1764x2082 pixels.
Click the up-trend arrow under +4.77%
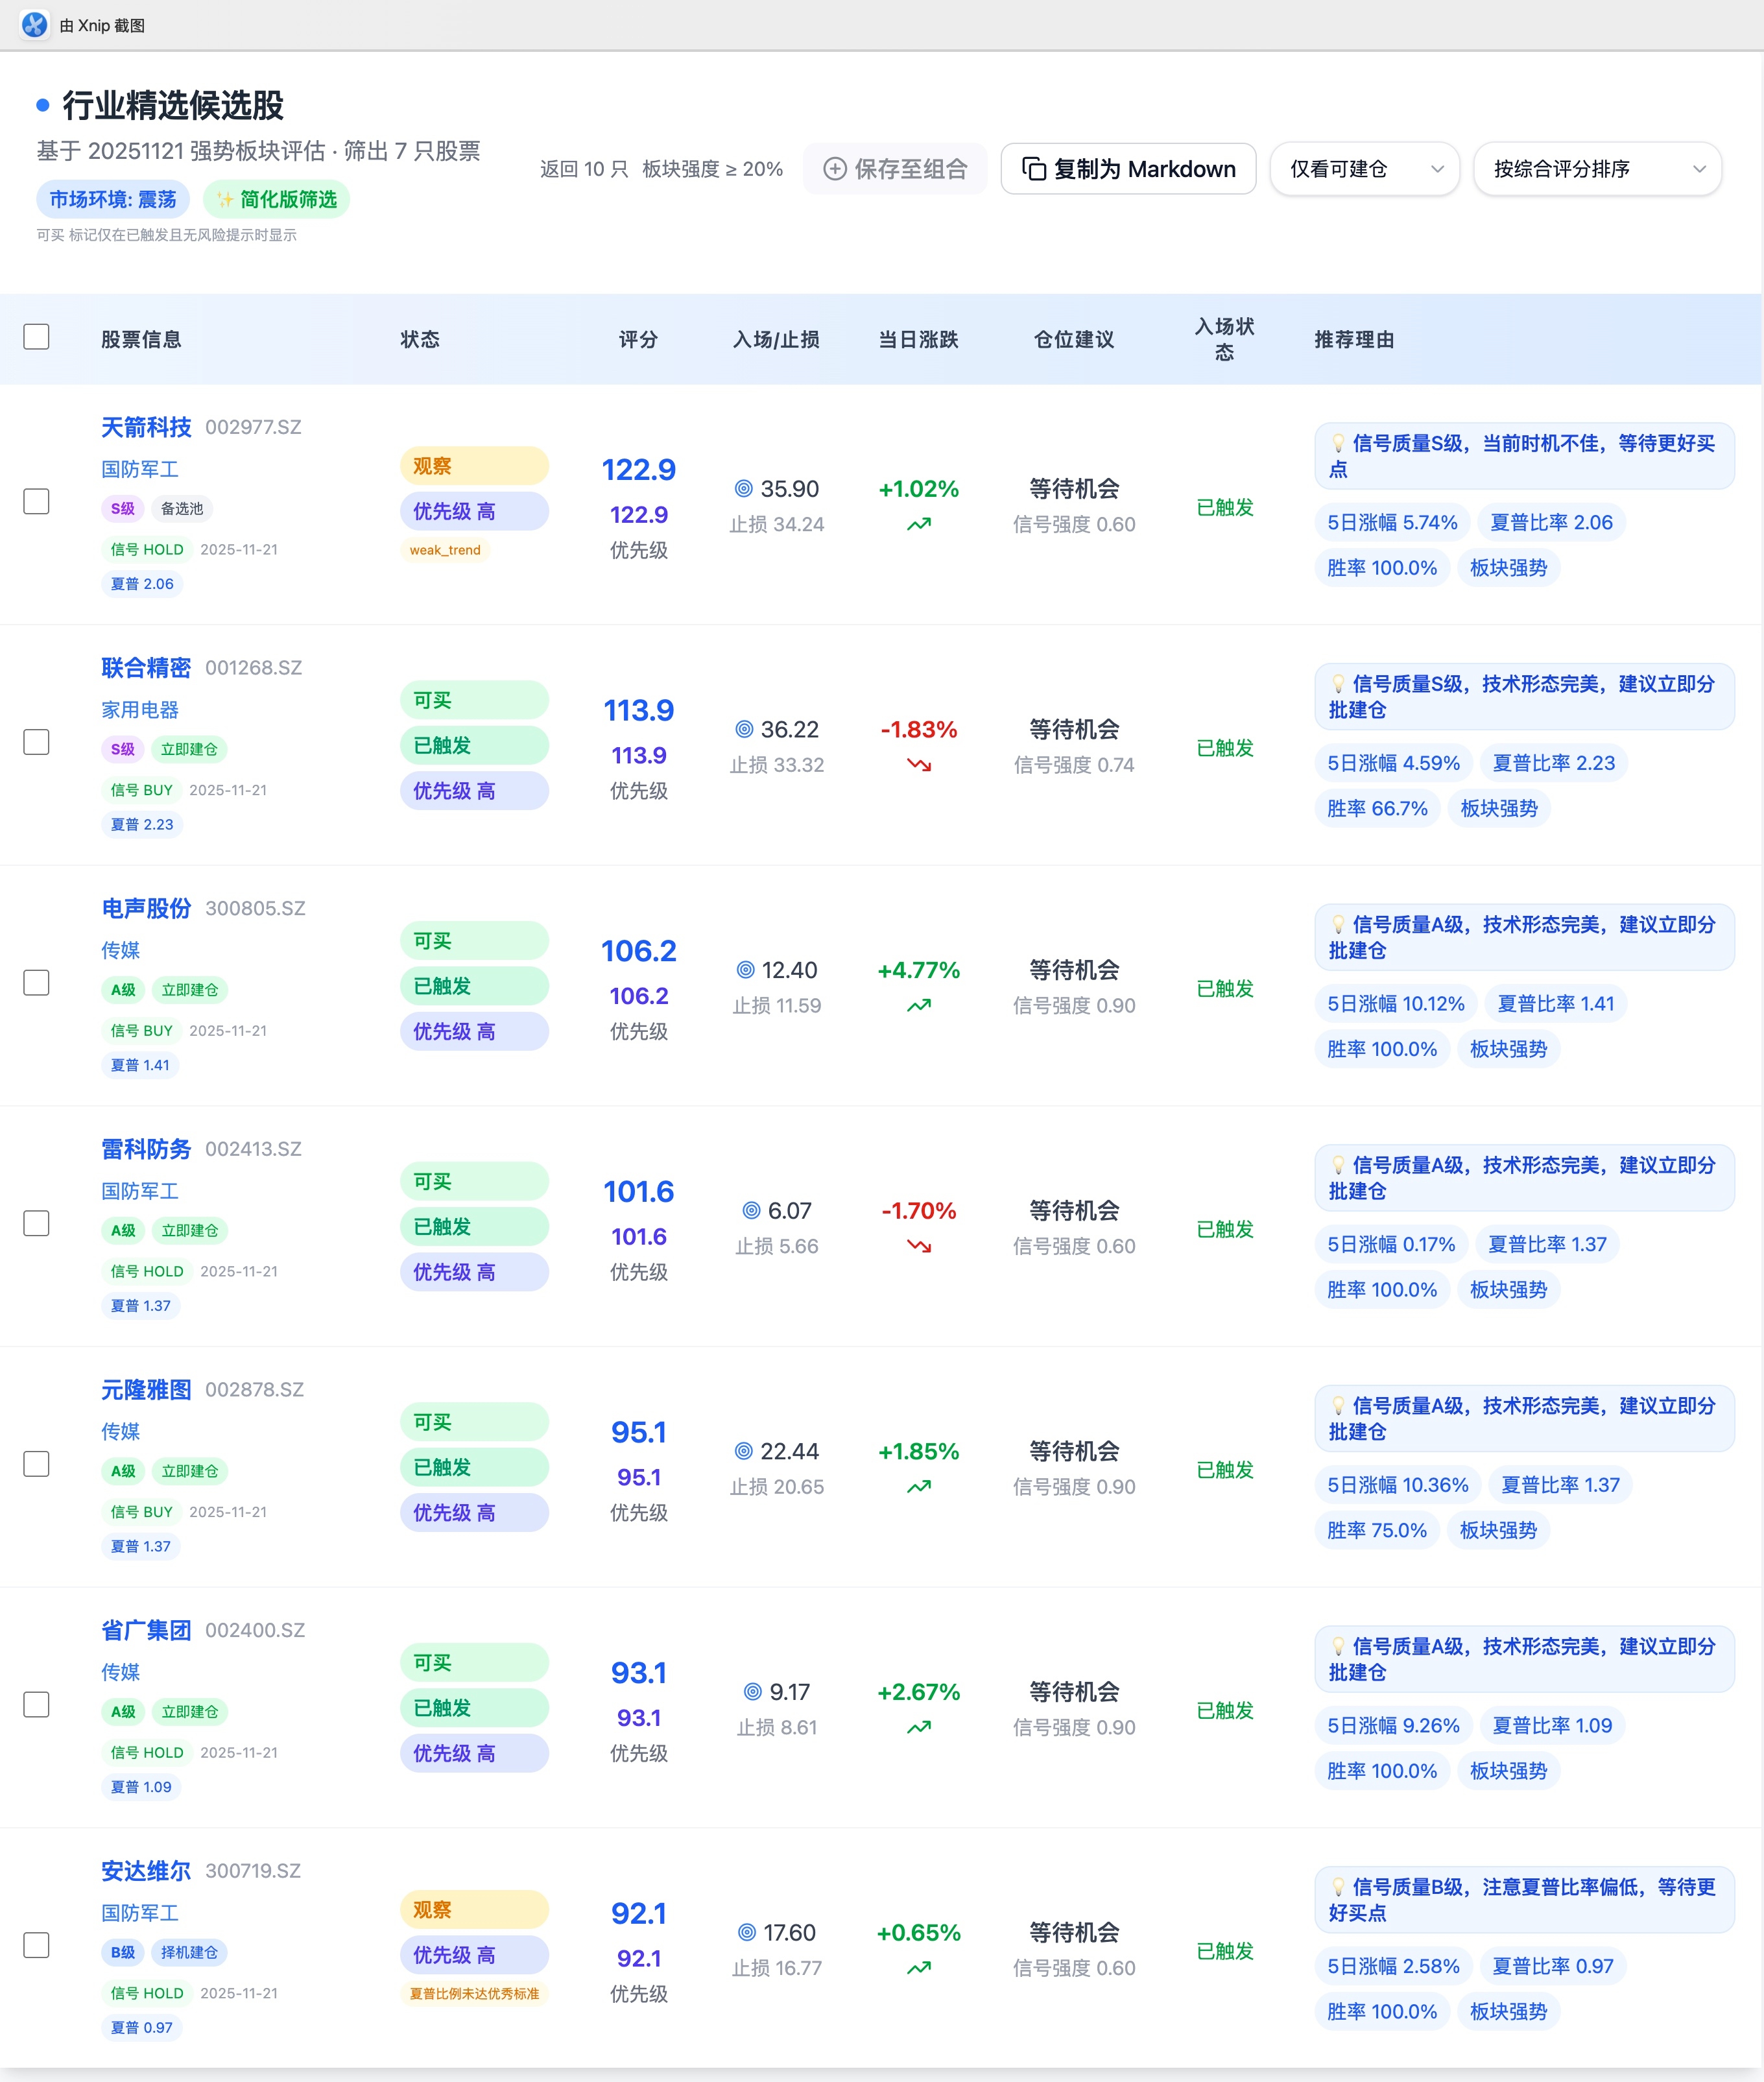coord(918,1006)
